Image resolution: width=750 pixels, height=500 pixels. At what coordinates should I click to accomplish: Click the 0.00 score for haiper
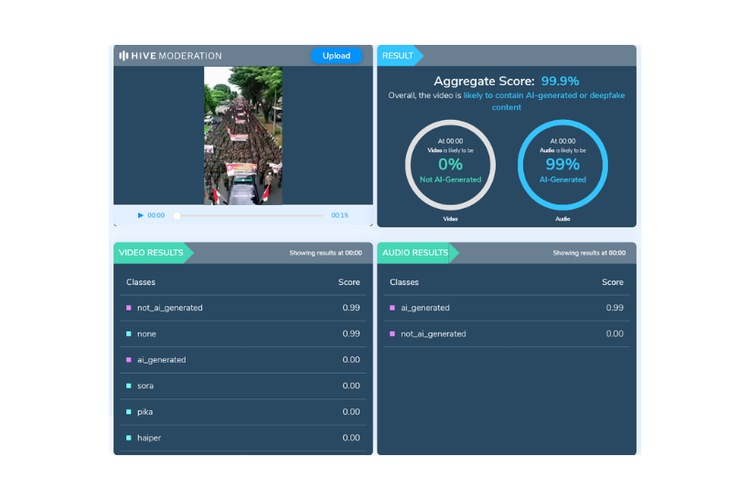click(x=351, y=438)
